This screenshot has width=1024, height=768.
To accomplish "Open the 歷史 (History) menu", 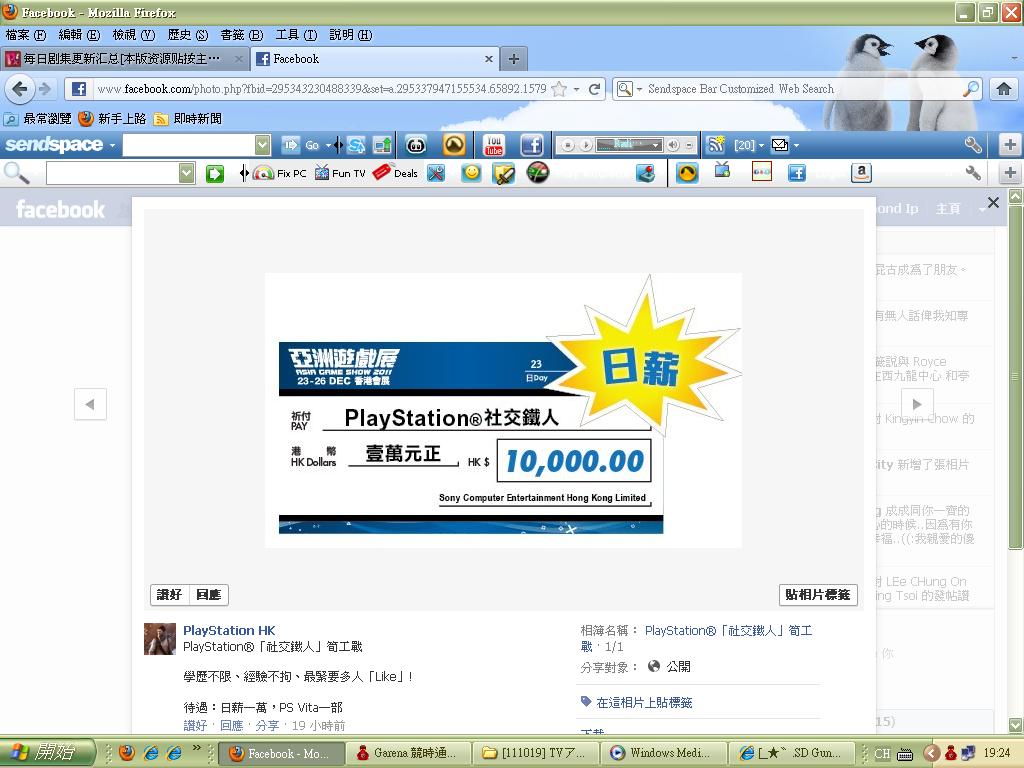I will 187,35.
